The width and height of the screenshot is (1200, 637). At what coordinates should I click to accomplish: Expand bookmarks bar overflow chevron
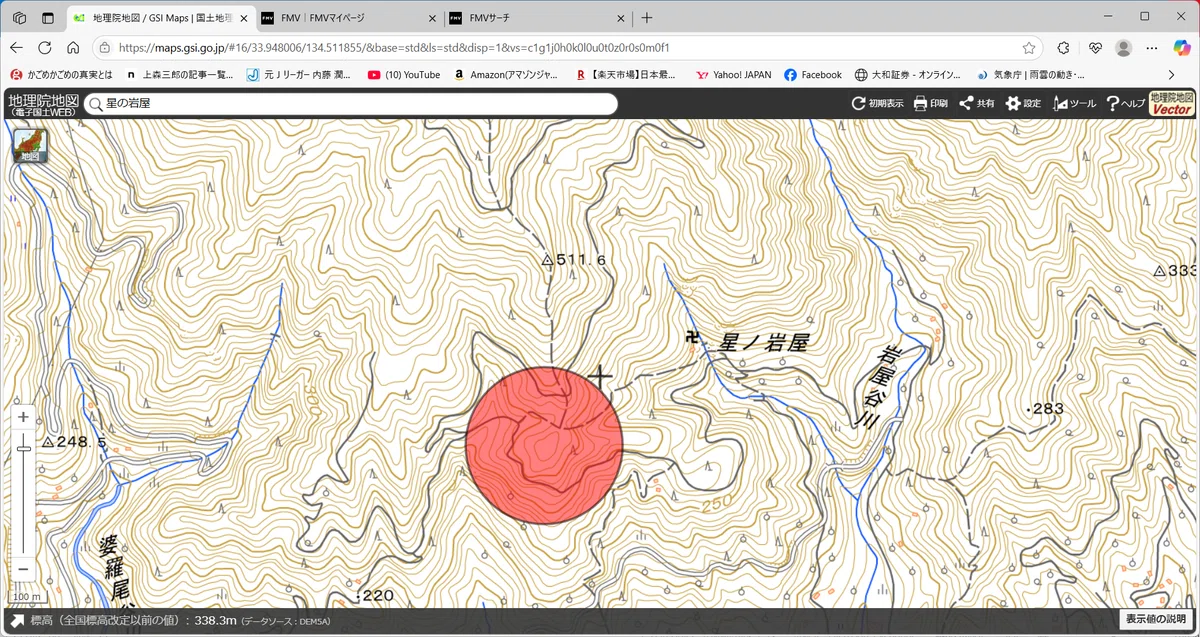tap(1171, 75)
